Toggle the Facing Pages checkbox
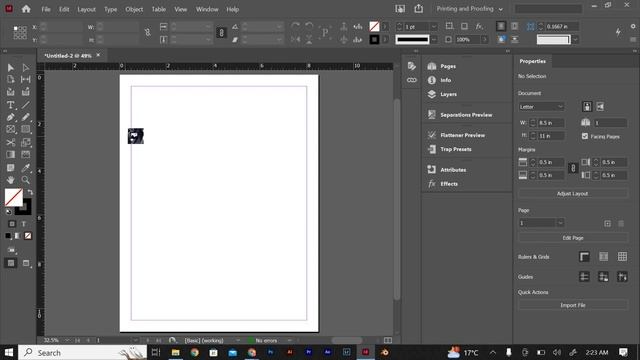 click(x=585, y=136)
